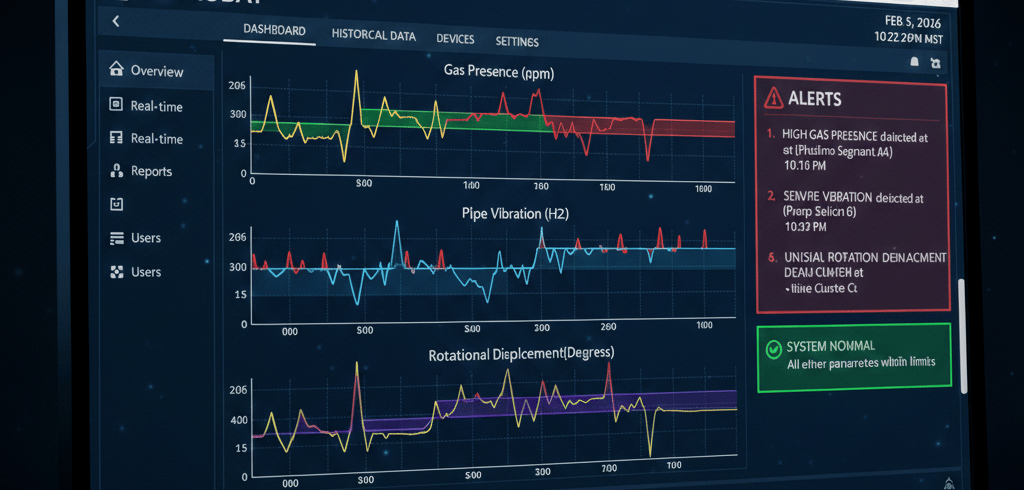Click the Pipe Vibration line chart plot
Image resolution: width=1024 pixels, height=490 pixels.
point(493,271)
